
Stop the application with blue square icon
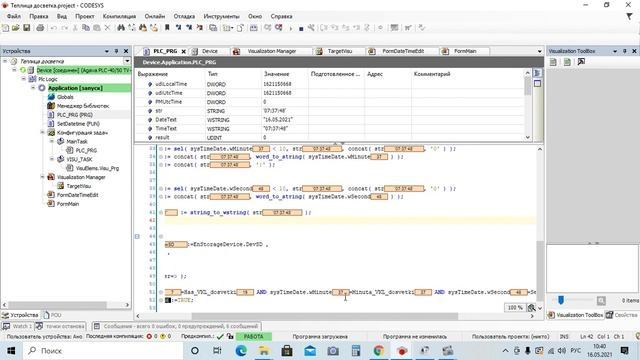(x=301, y=29)
